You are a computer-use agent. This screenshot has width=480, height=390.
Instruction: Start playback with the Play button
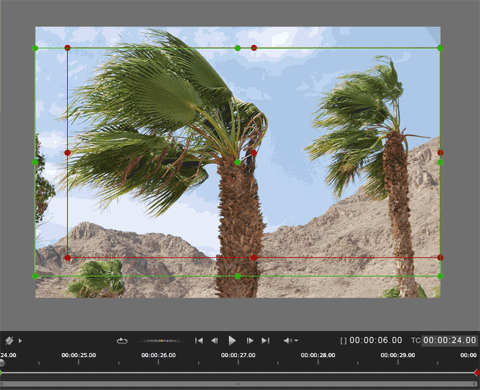click(x=232, y=340)
